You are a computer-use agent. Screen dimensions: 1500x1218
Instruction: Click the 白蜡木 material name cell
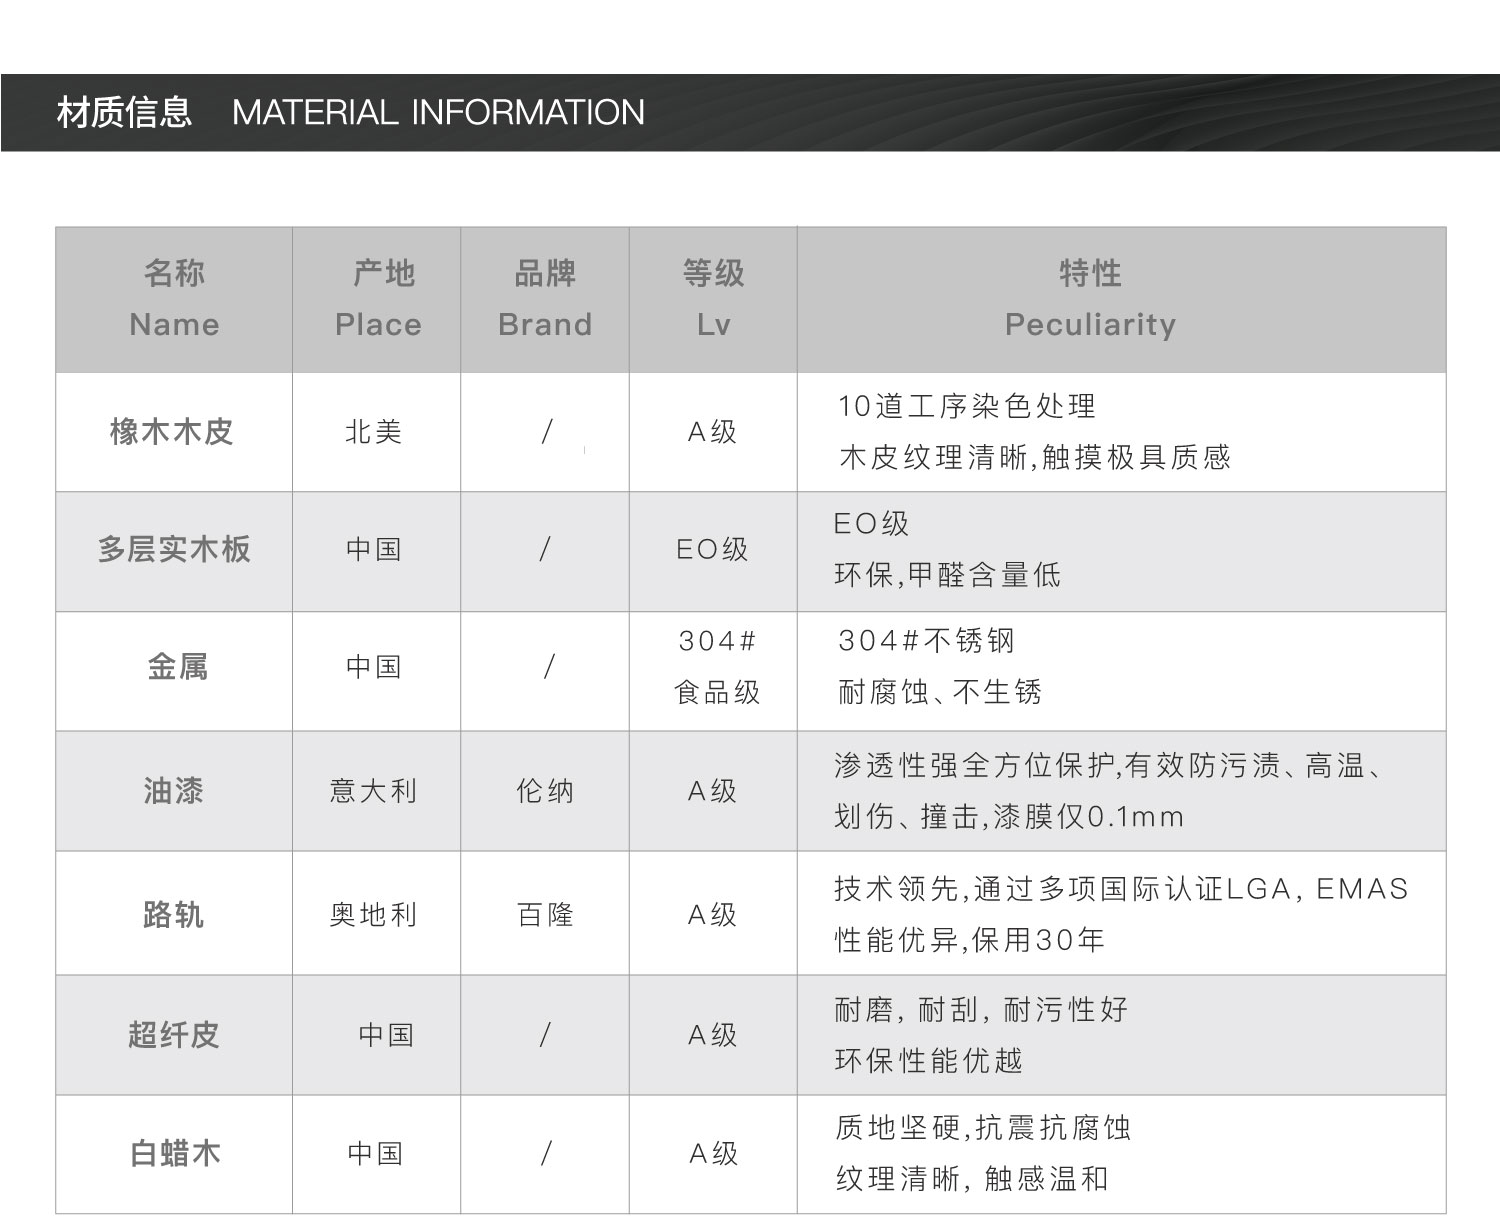175,1154
